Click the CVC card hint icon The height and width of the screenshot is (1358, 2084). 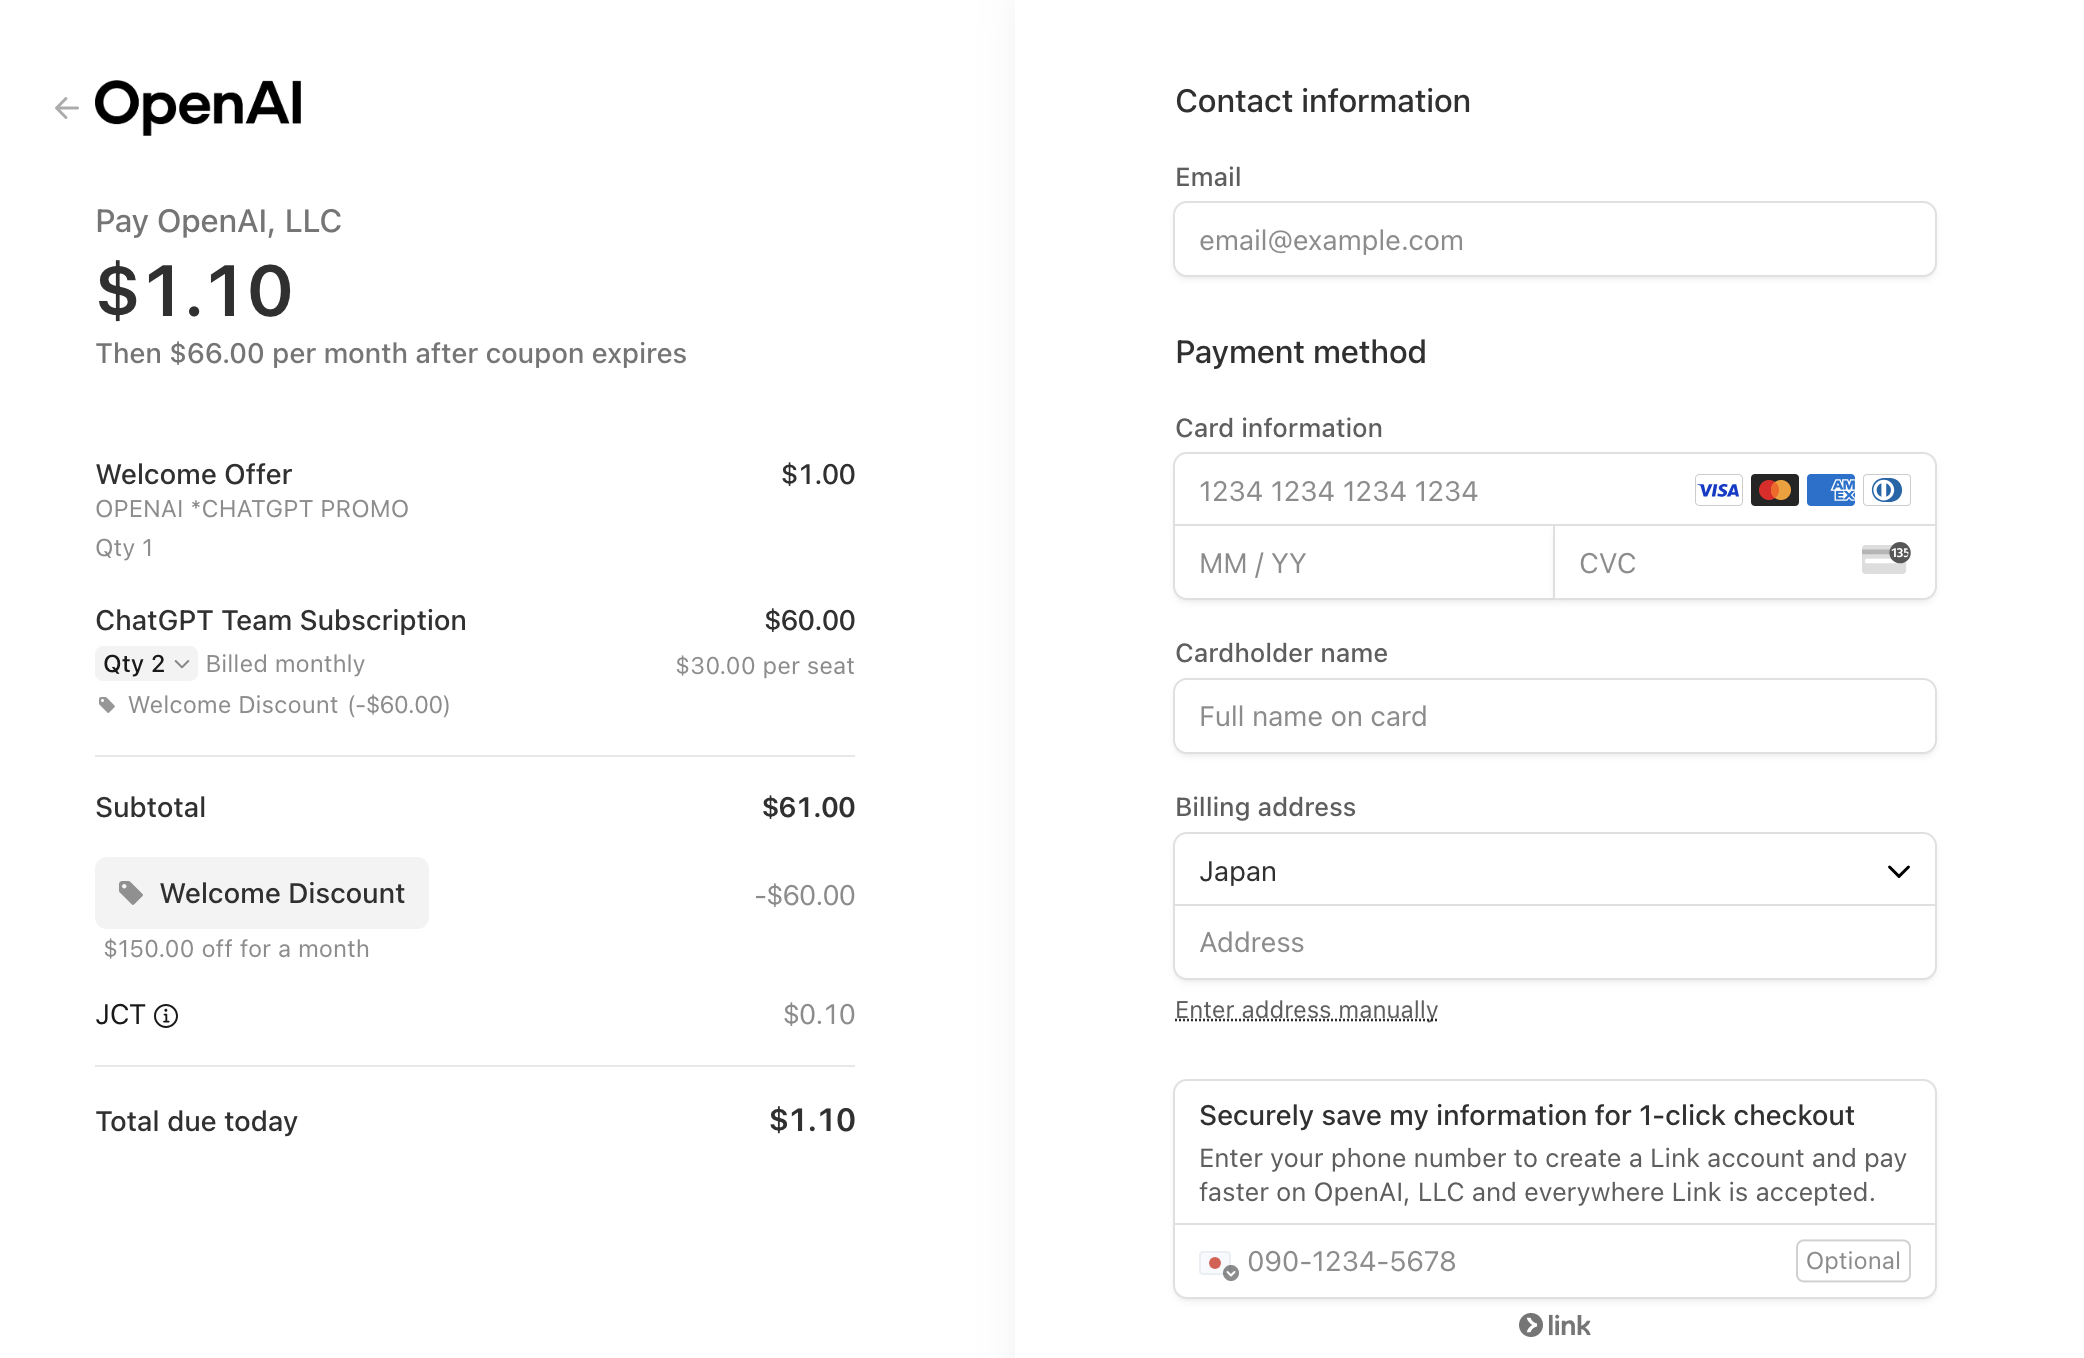click(x=1886, y=559)
